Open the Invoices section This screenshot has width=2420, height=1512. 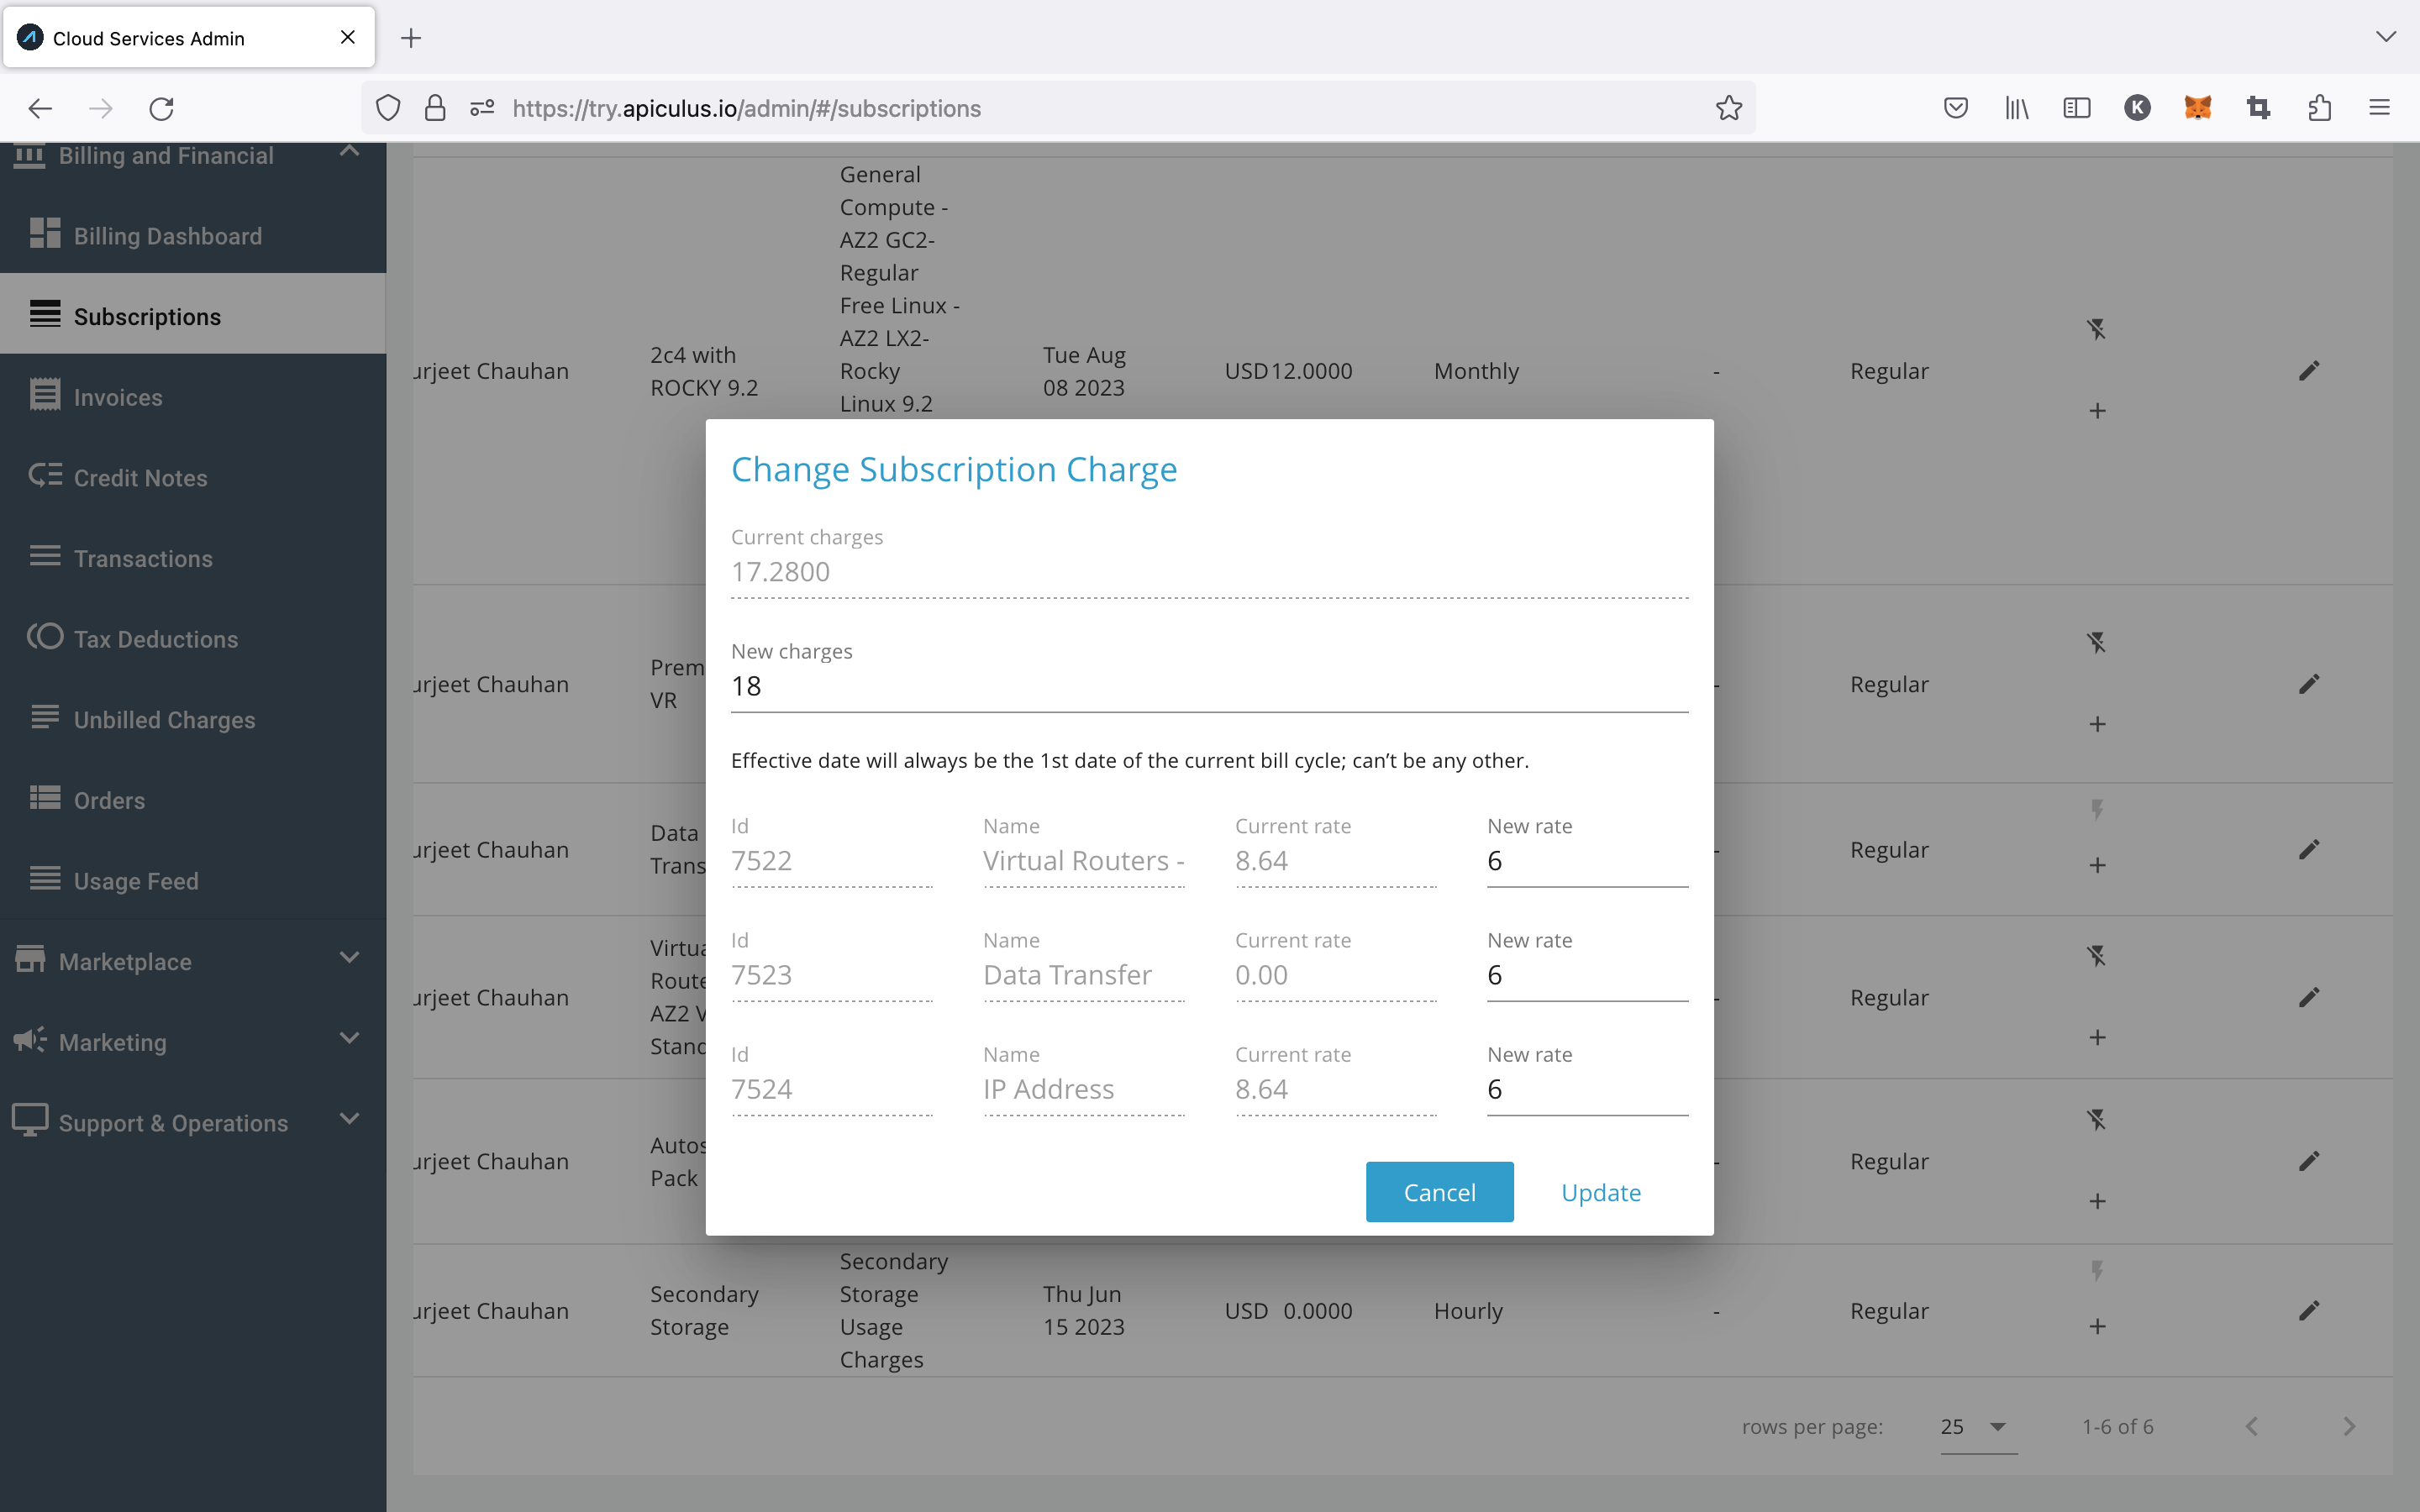[117, 396]
